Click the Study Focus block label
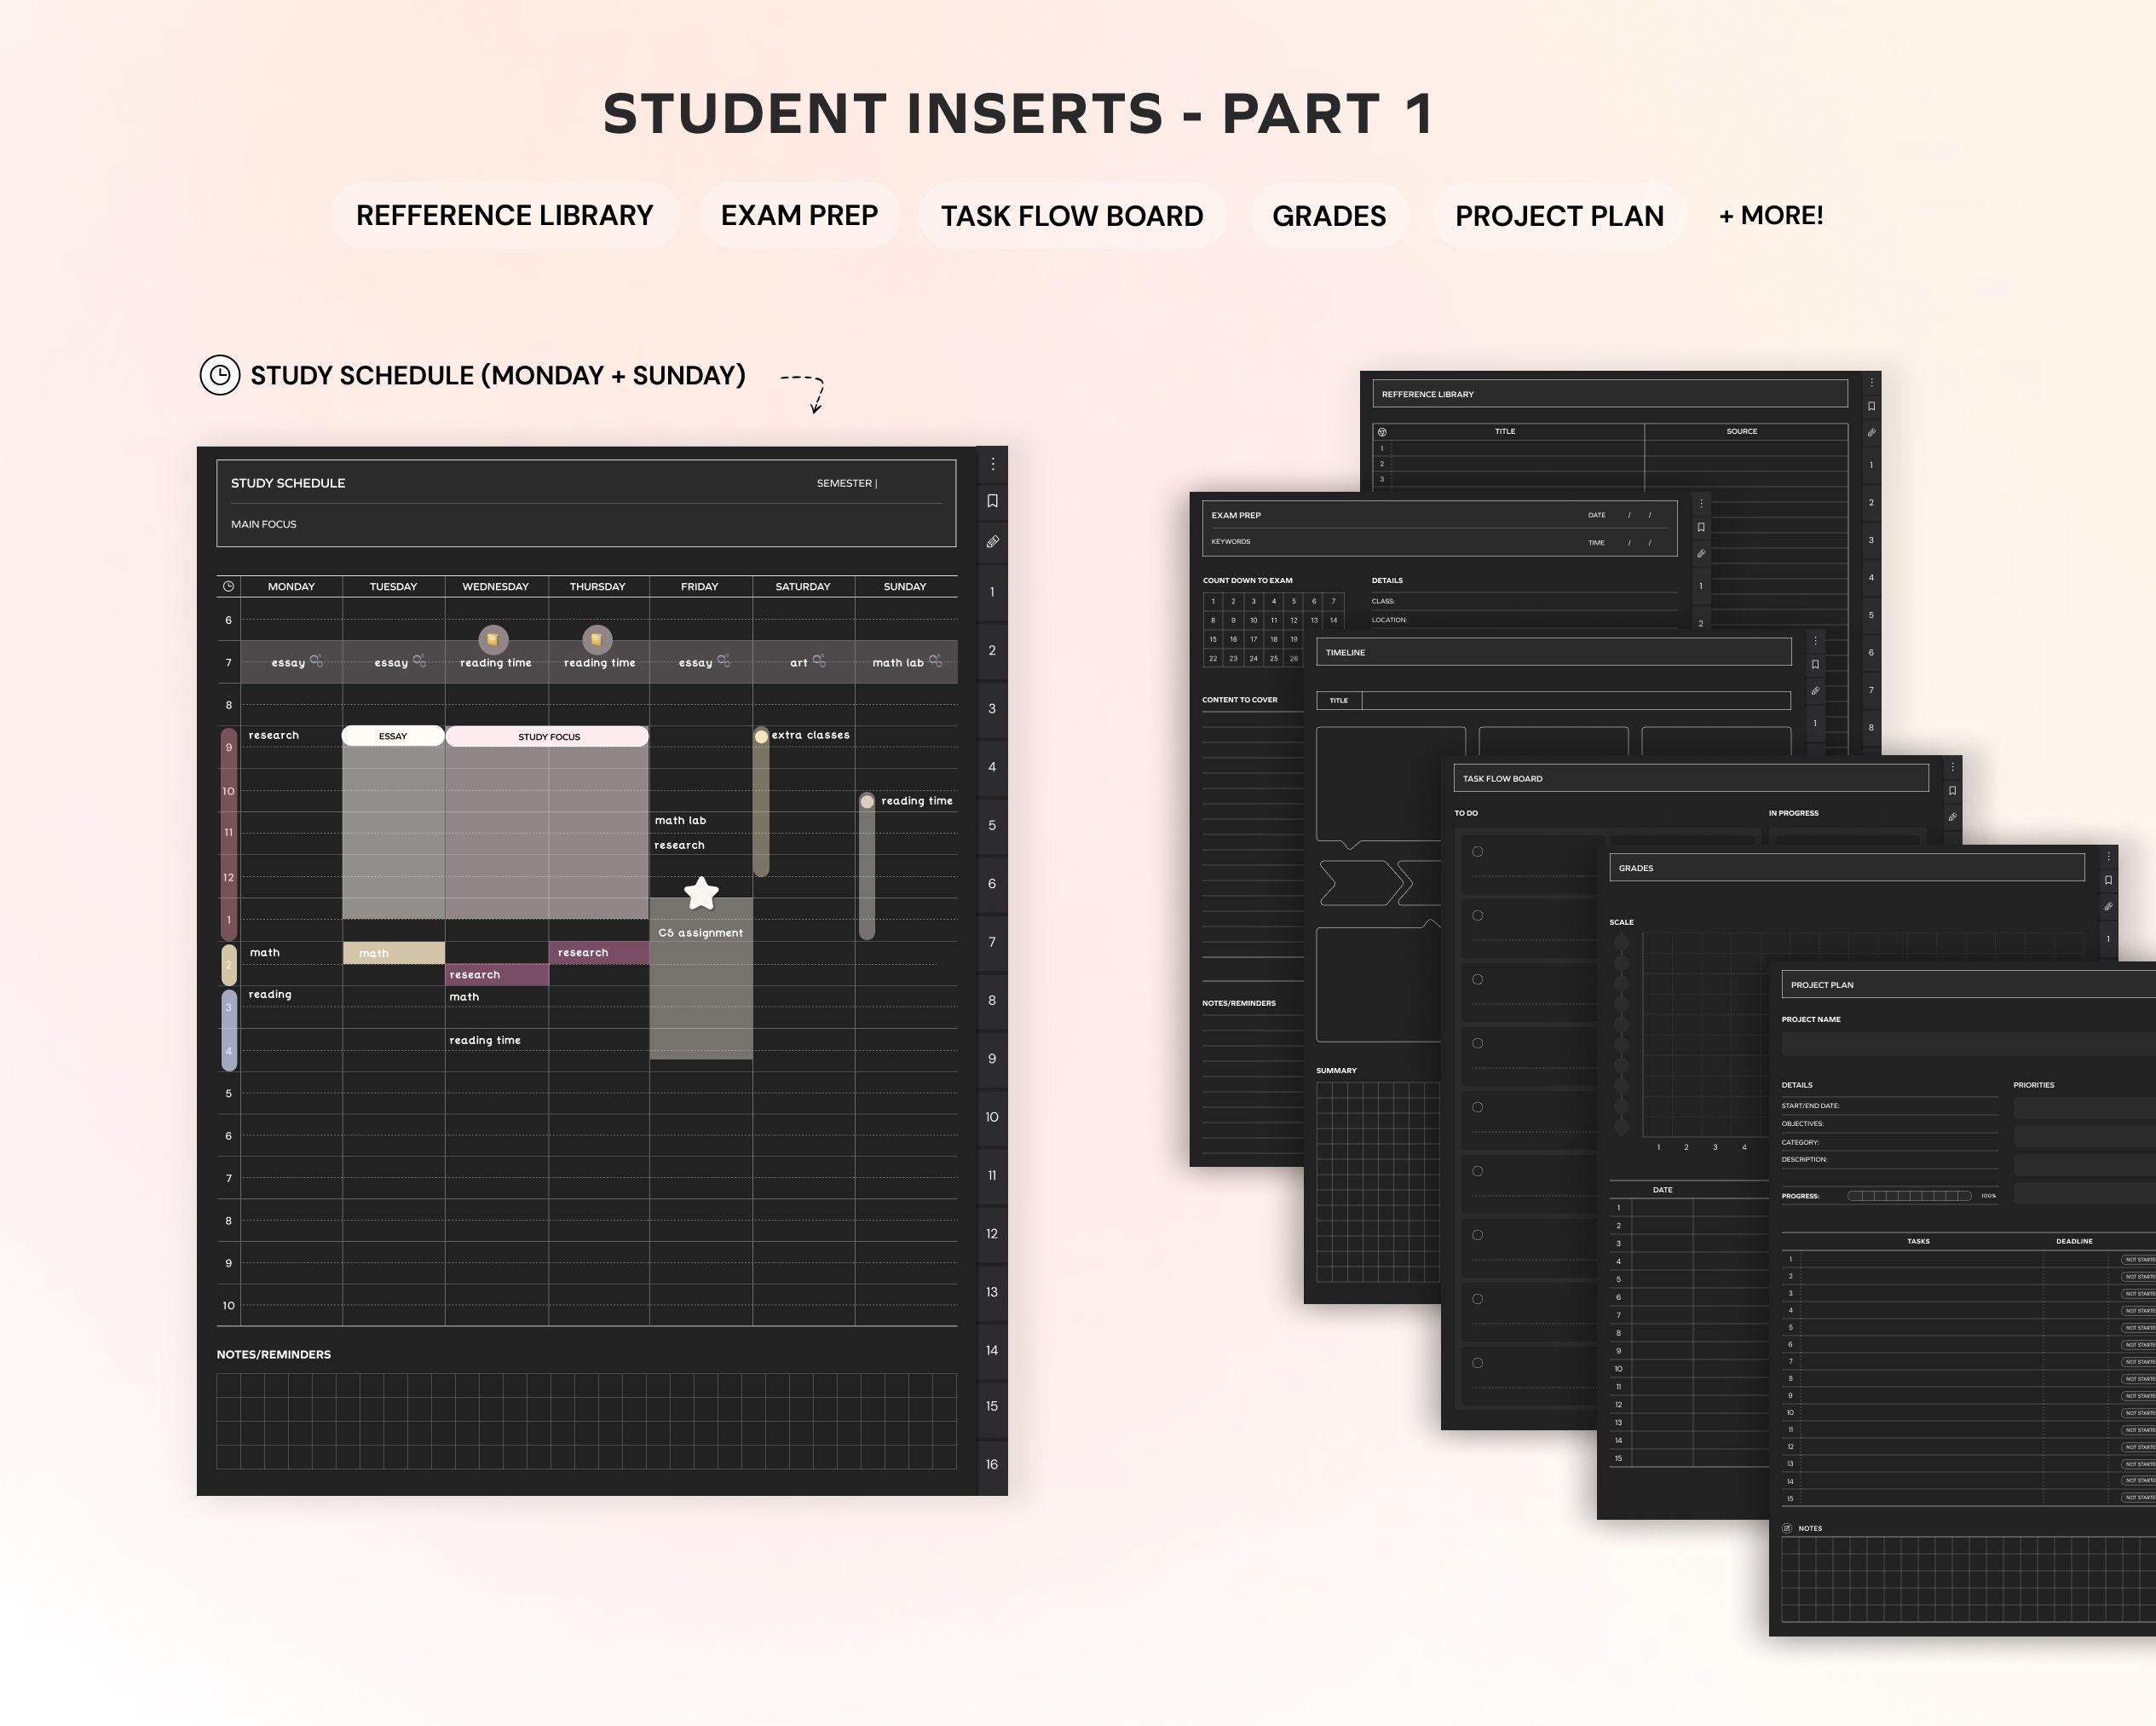The width and height of the screenshot is (2156, 1726). [548, 737]
